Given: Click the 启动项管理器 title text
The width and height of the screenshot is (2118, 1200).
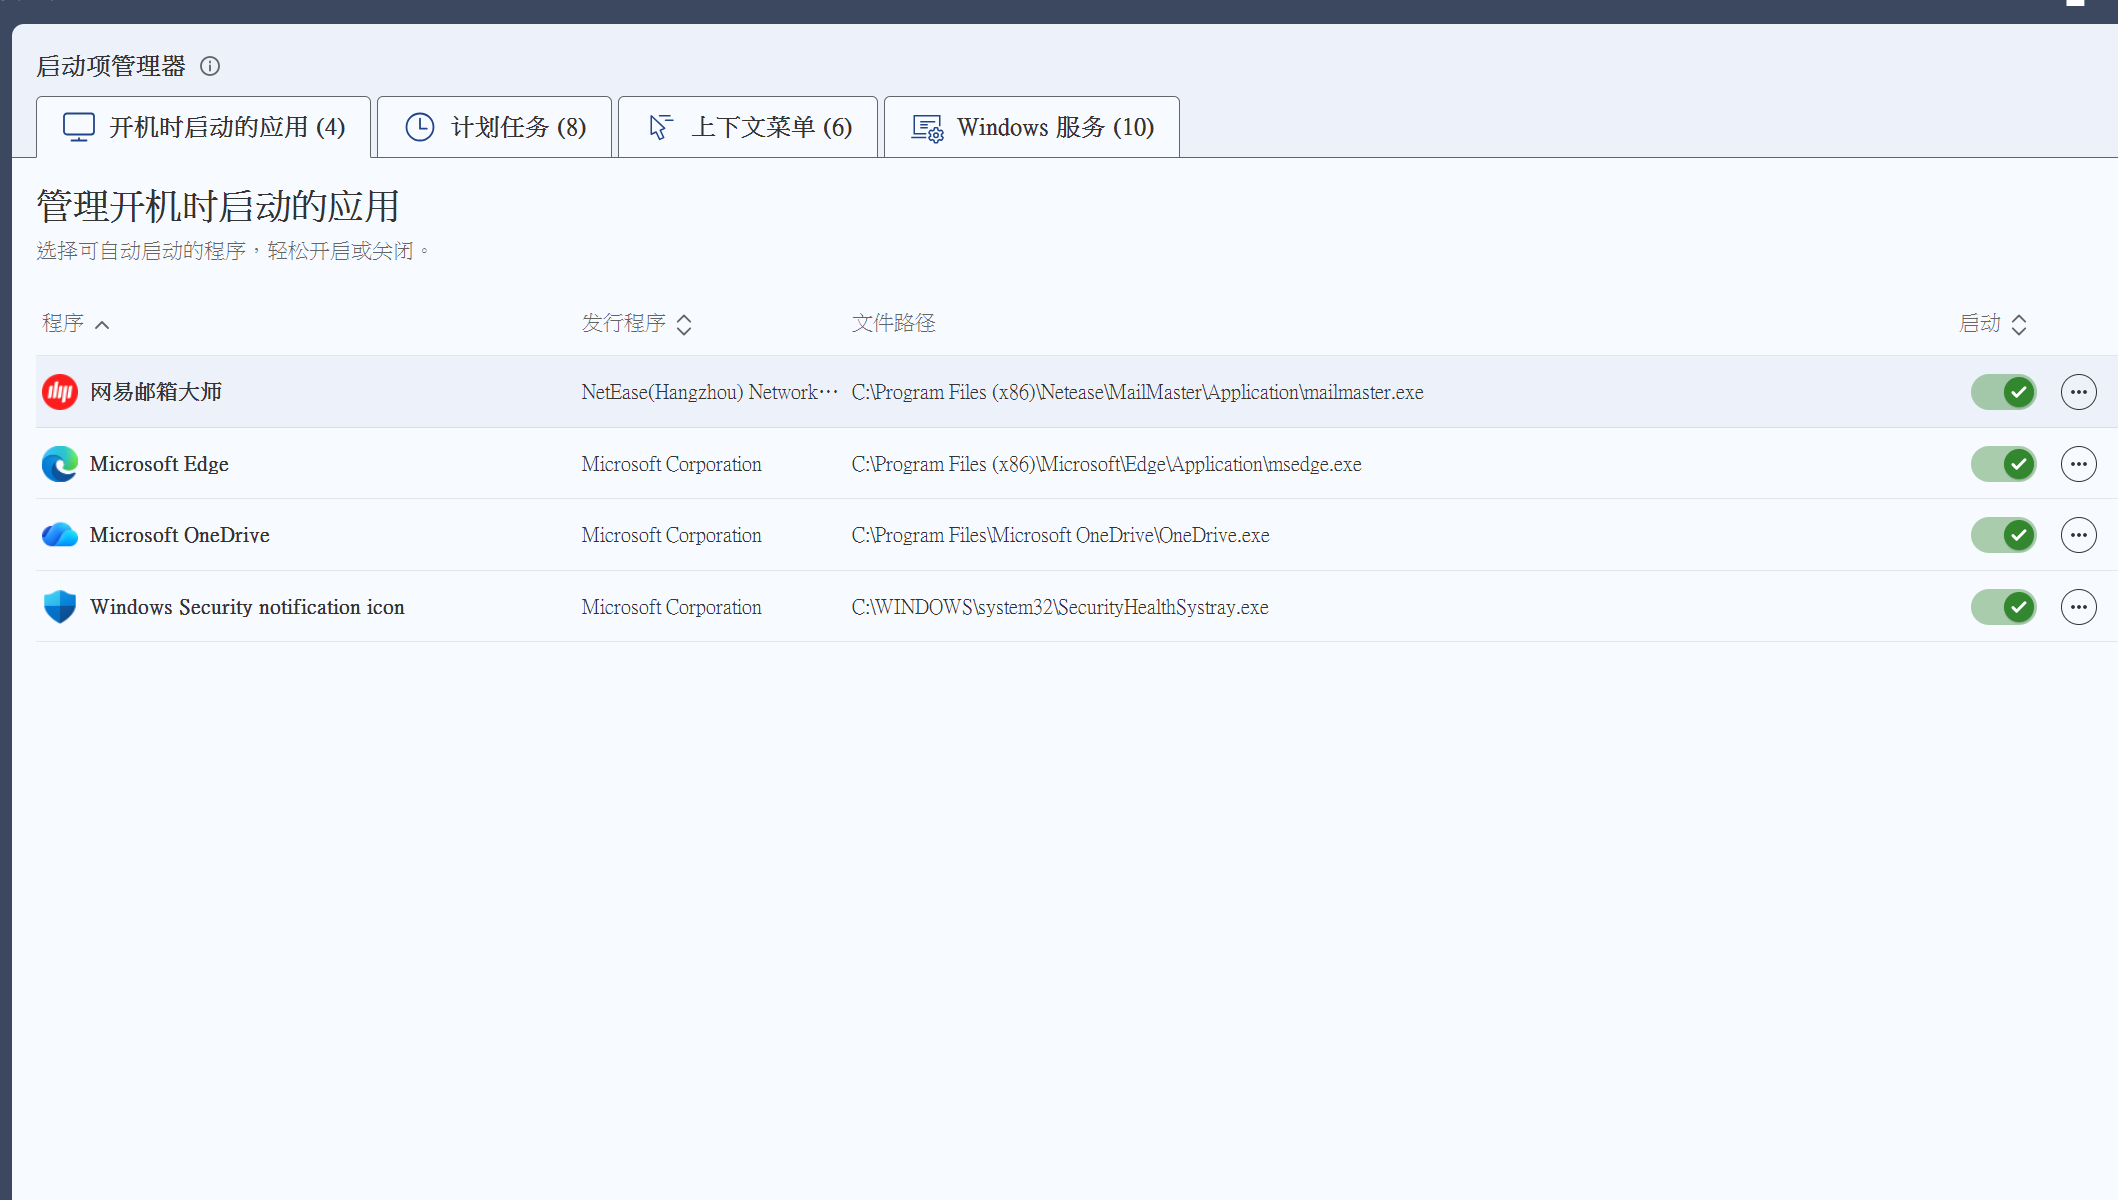Looking at the screenshot, I should pos(111,66).
